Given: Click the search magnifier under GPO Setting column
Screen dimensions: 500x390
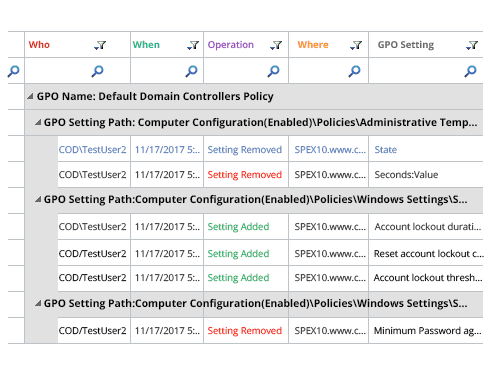Looking at the screenshot, I should [470, 71].
